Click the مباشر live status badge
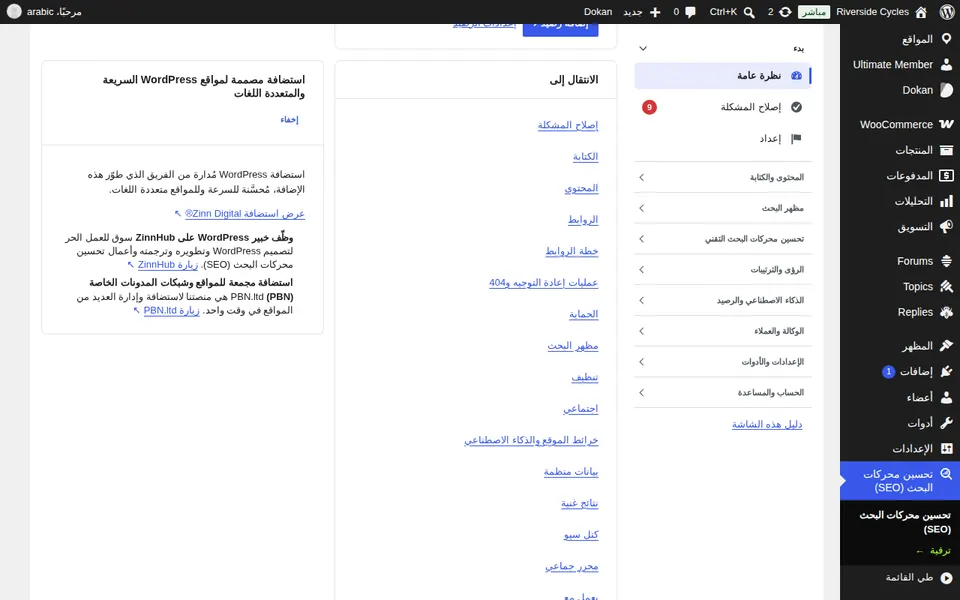The height and width of the screenshot is (600, 960). [814, 12]
